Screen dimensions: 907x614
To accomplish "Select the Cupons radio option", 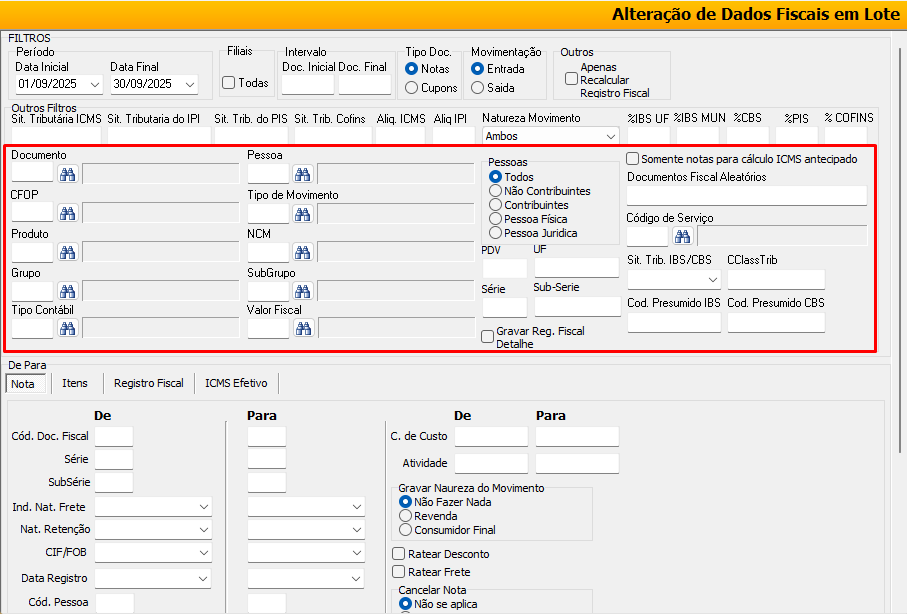I will coord(412,88).
